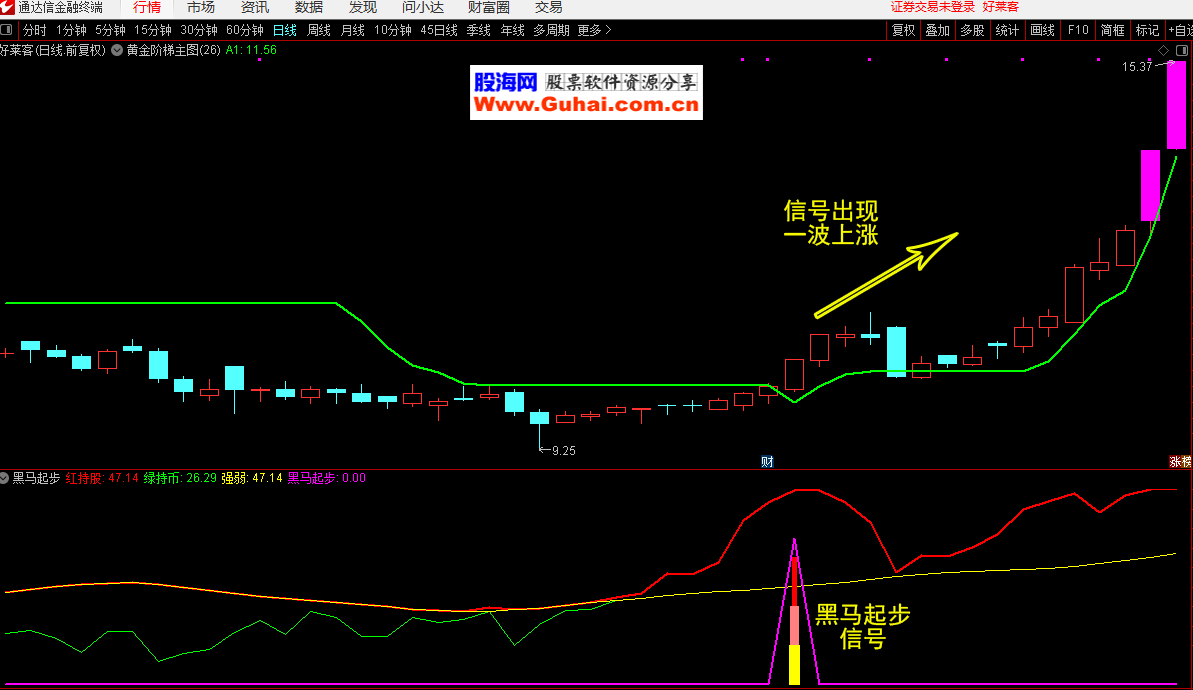The image size is (1193, 690).
Task: Switch to the 交易 tab
Action: point(549,7)
